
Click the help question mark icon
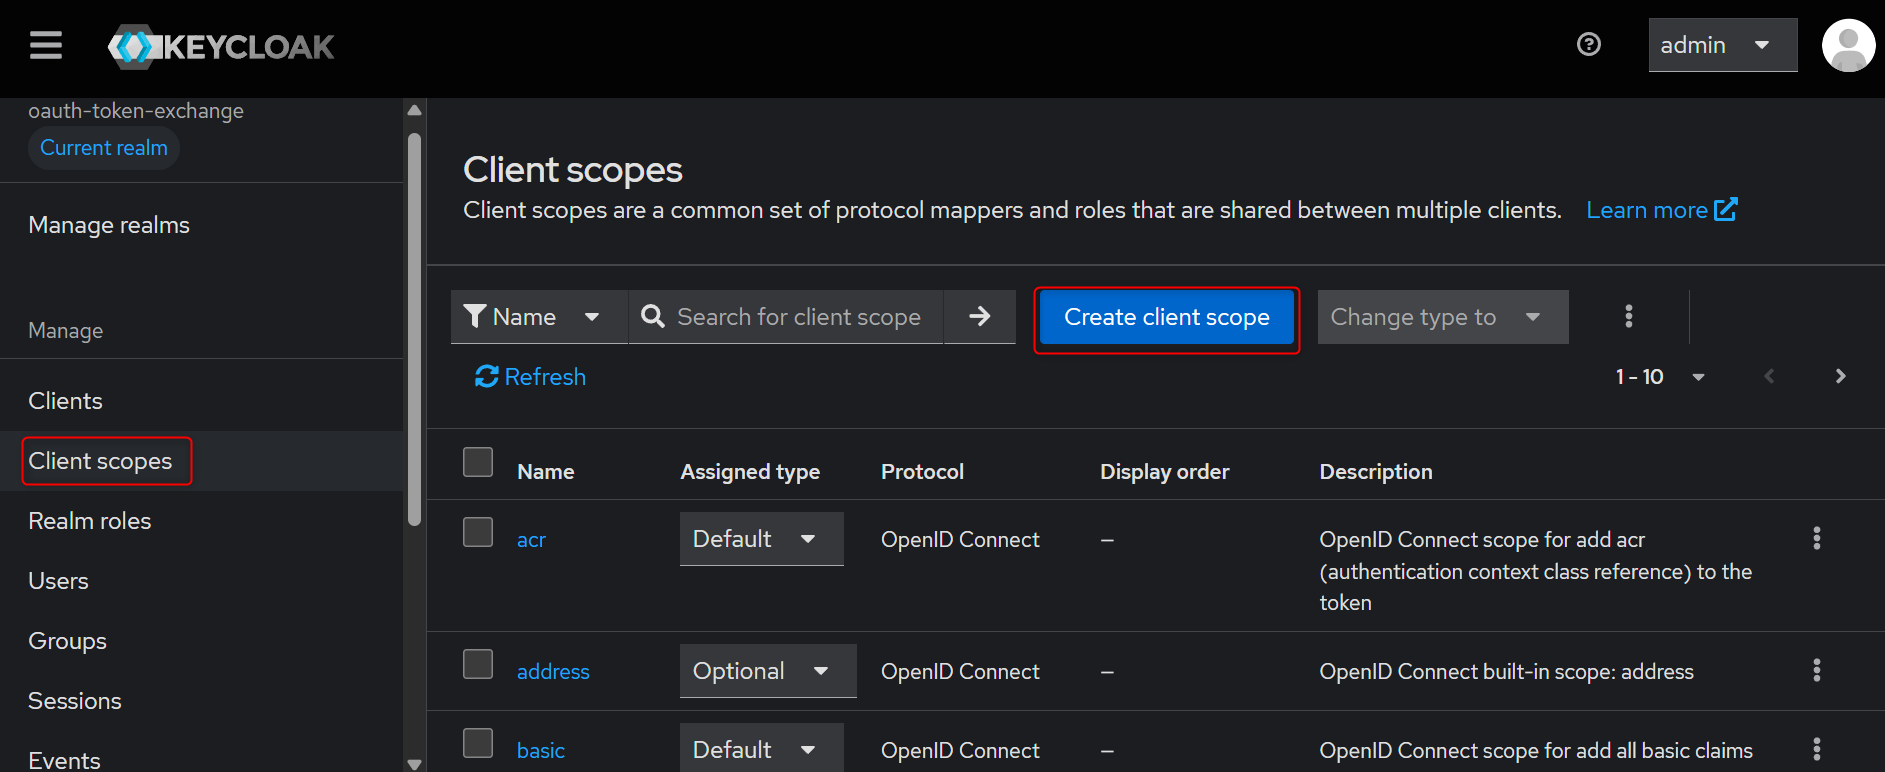[x=1588, y=45]
